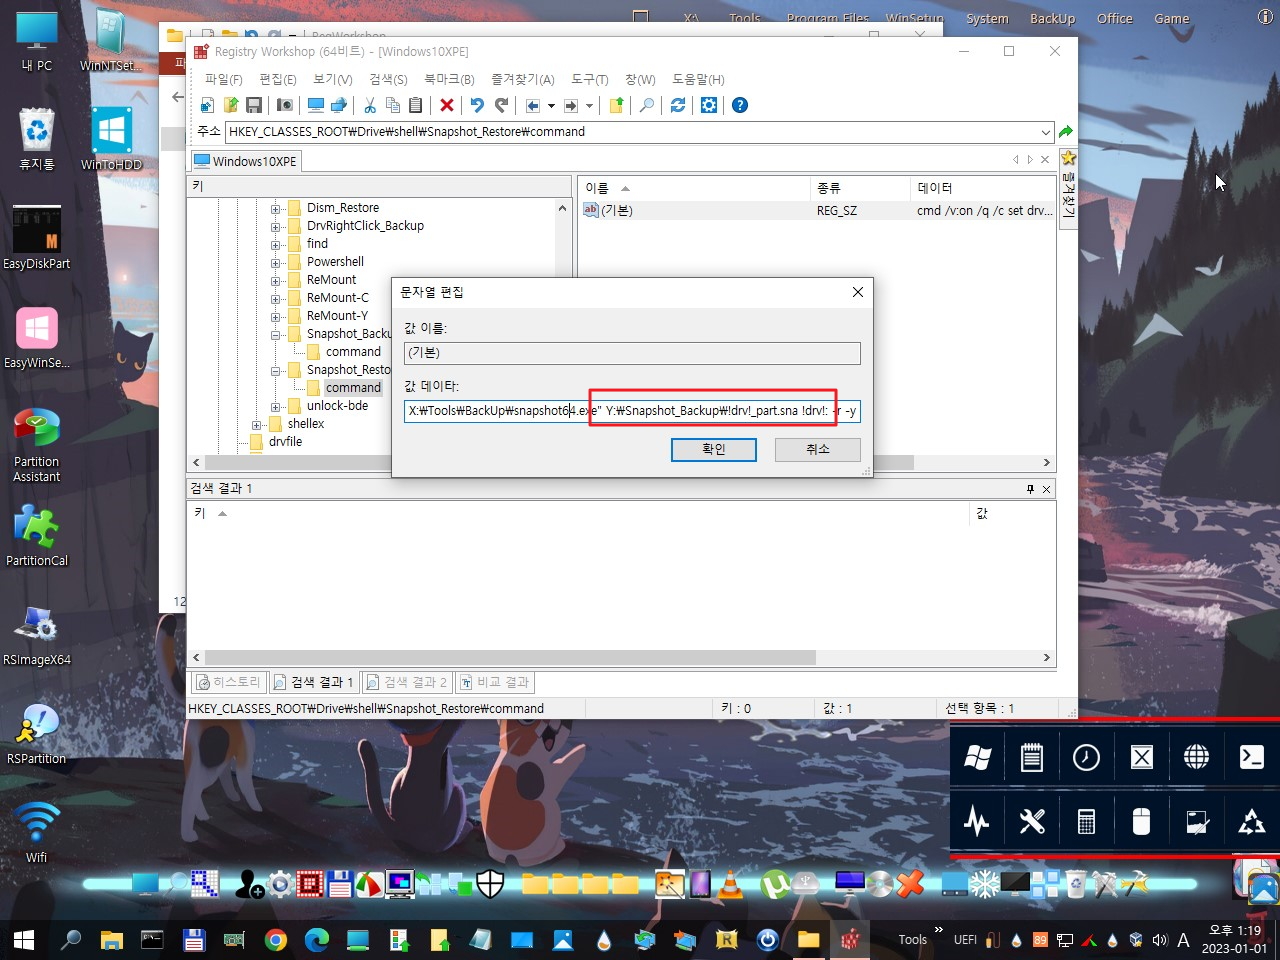The image size is (1280, 960).
Task: Open the address bar dropdown arrow
Action: pos(1046,132)
